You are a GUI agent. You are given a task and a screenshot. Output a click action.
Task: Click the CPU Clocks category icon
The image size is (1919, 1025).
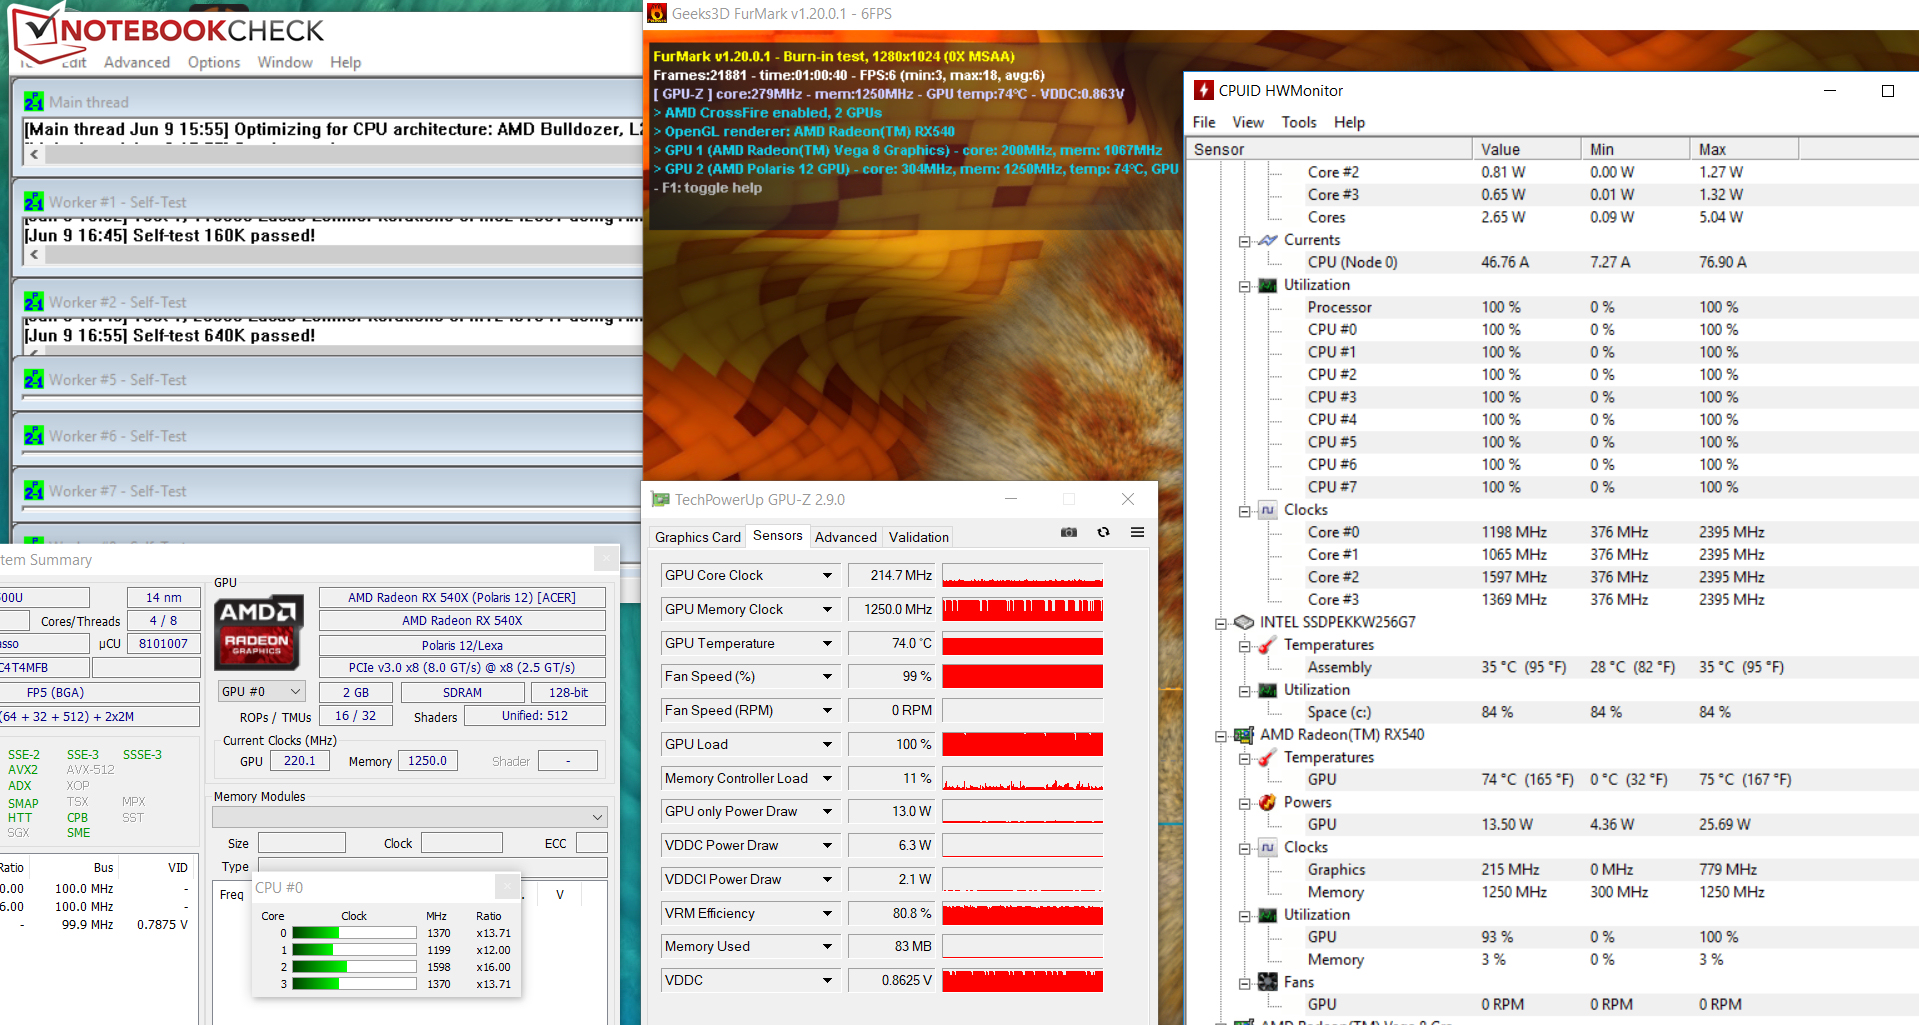[1268, 510]
